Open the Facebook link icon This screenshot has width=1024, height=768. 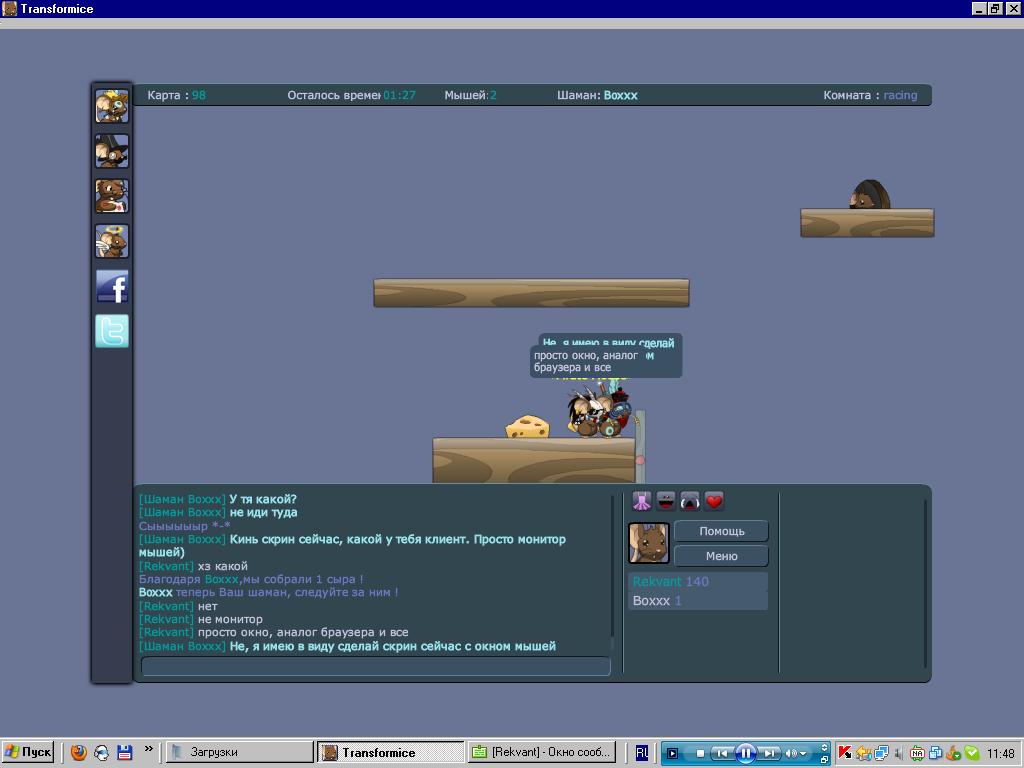(112, 286)
